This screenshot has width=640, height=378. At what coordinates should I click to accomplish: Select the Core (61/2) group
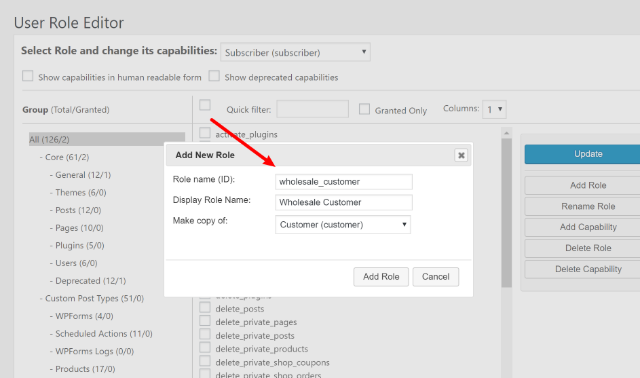67,157
